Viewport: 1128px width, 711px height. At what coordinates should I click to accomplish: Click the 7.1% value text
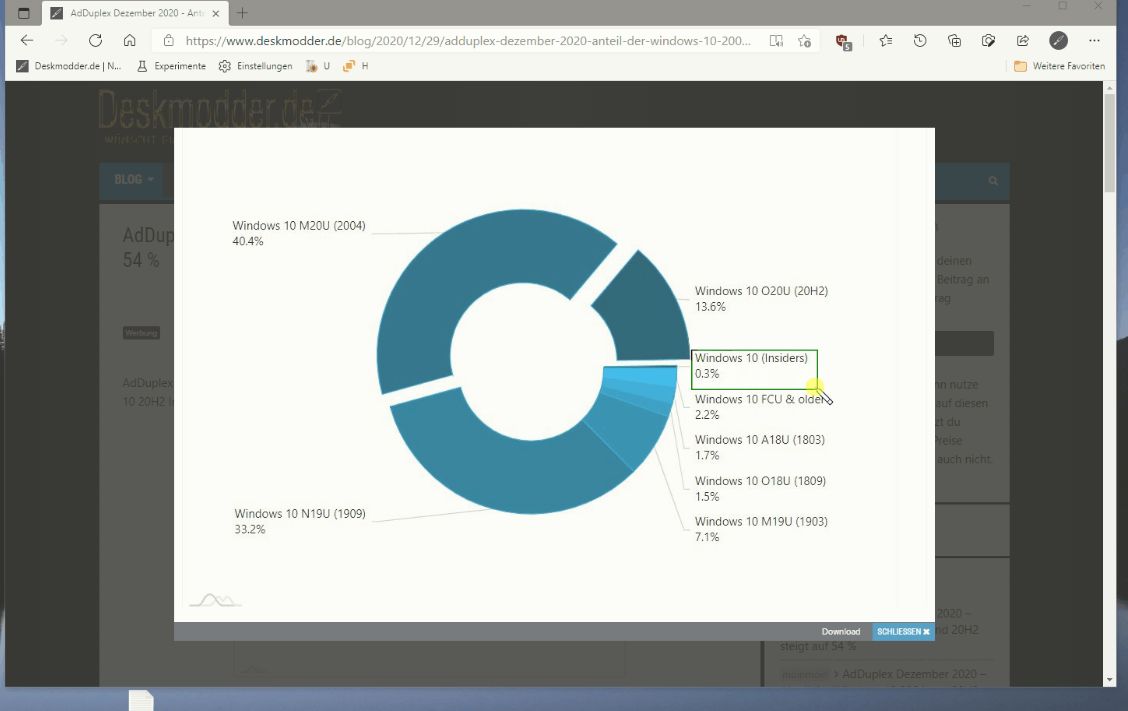(x=706, y=538)
